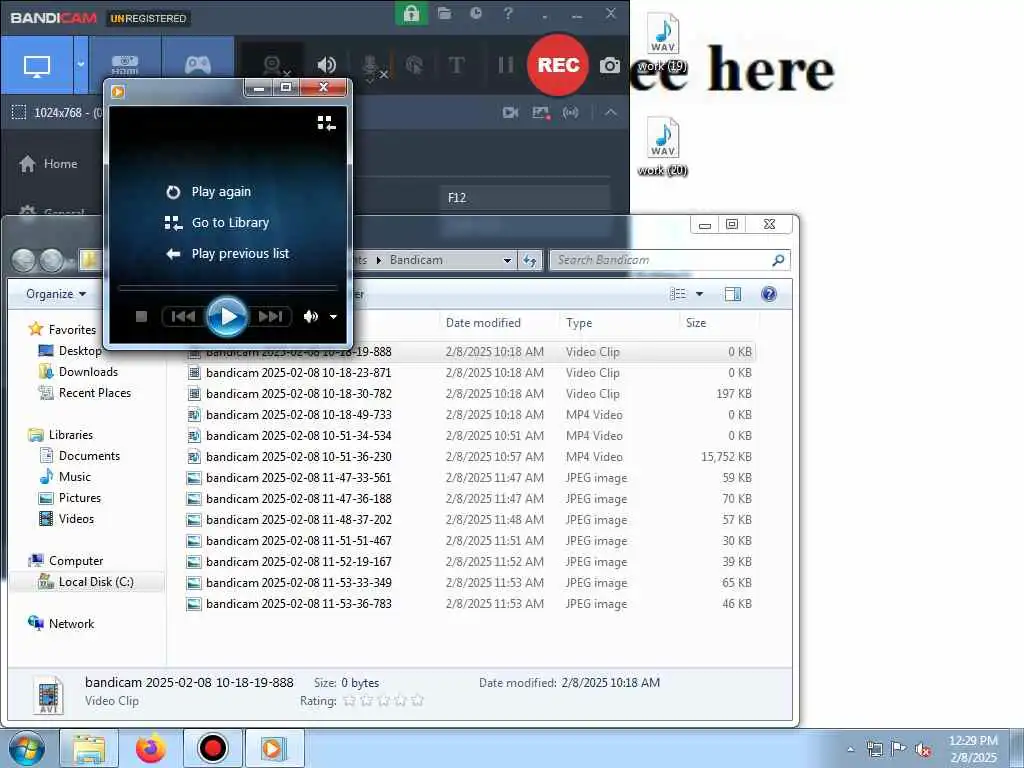Click Explorer back navigation button
This screenshot has width=1024, height=768.
[24, 261]
